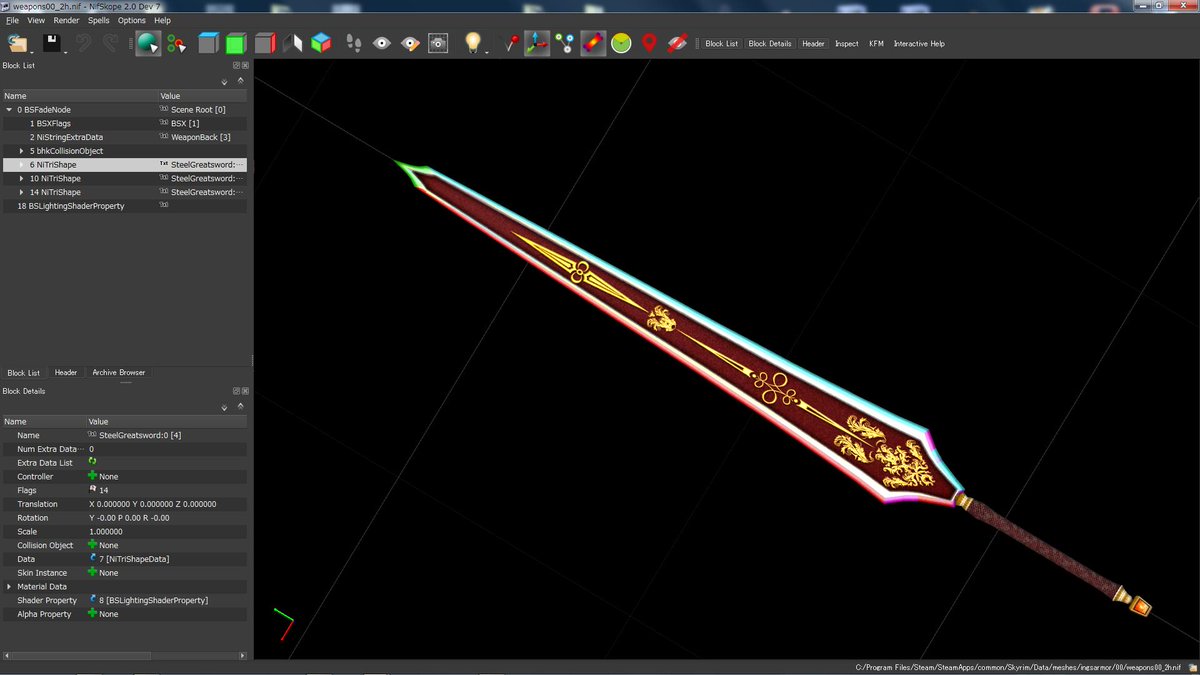The width and height of the screenshot is (1200, 675).
Task: Open the Options menu
Action: 131,20
